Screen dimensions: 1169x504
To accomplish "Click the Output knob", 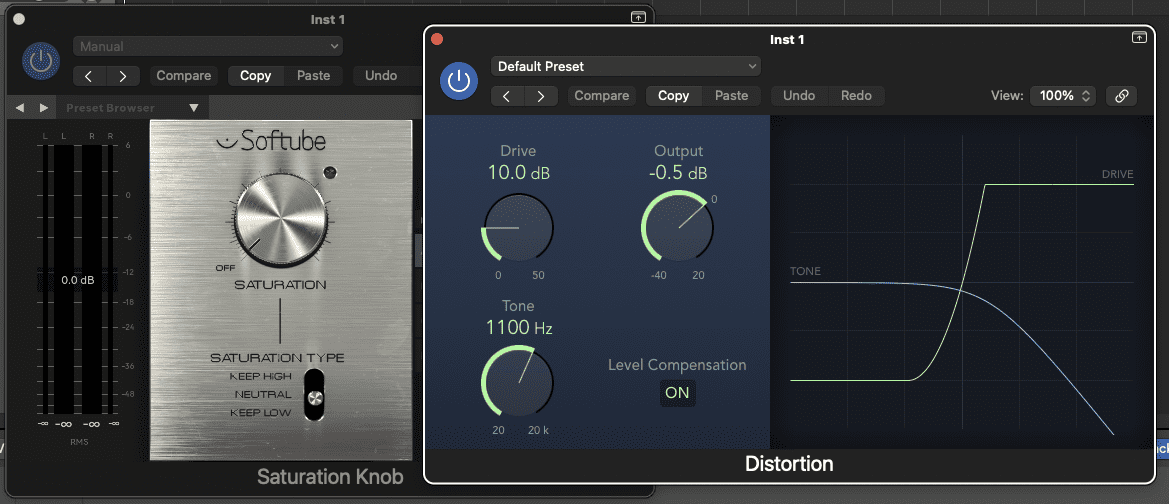I will 677,227.
